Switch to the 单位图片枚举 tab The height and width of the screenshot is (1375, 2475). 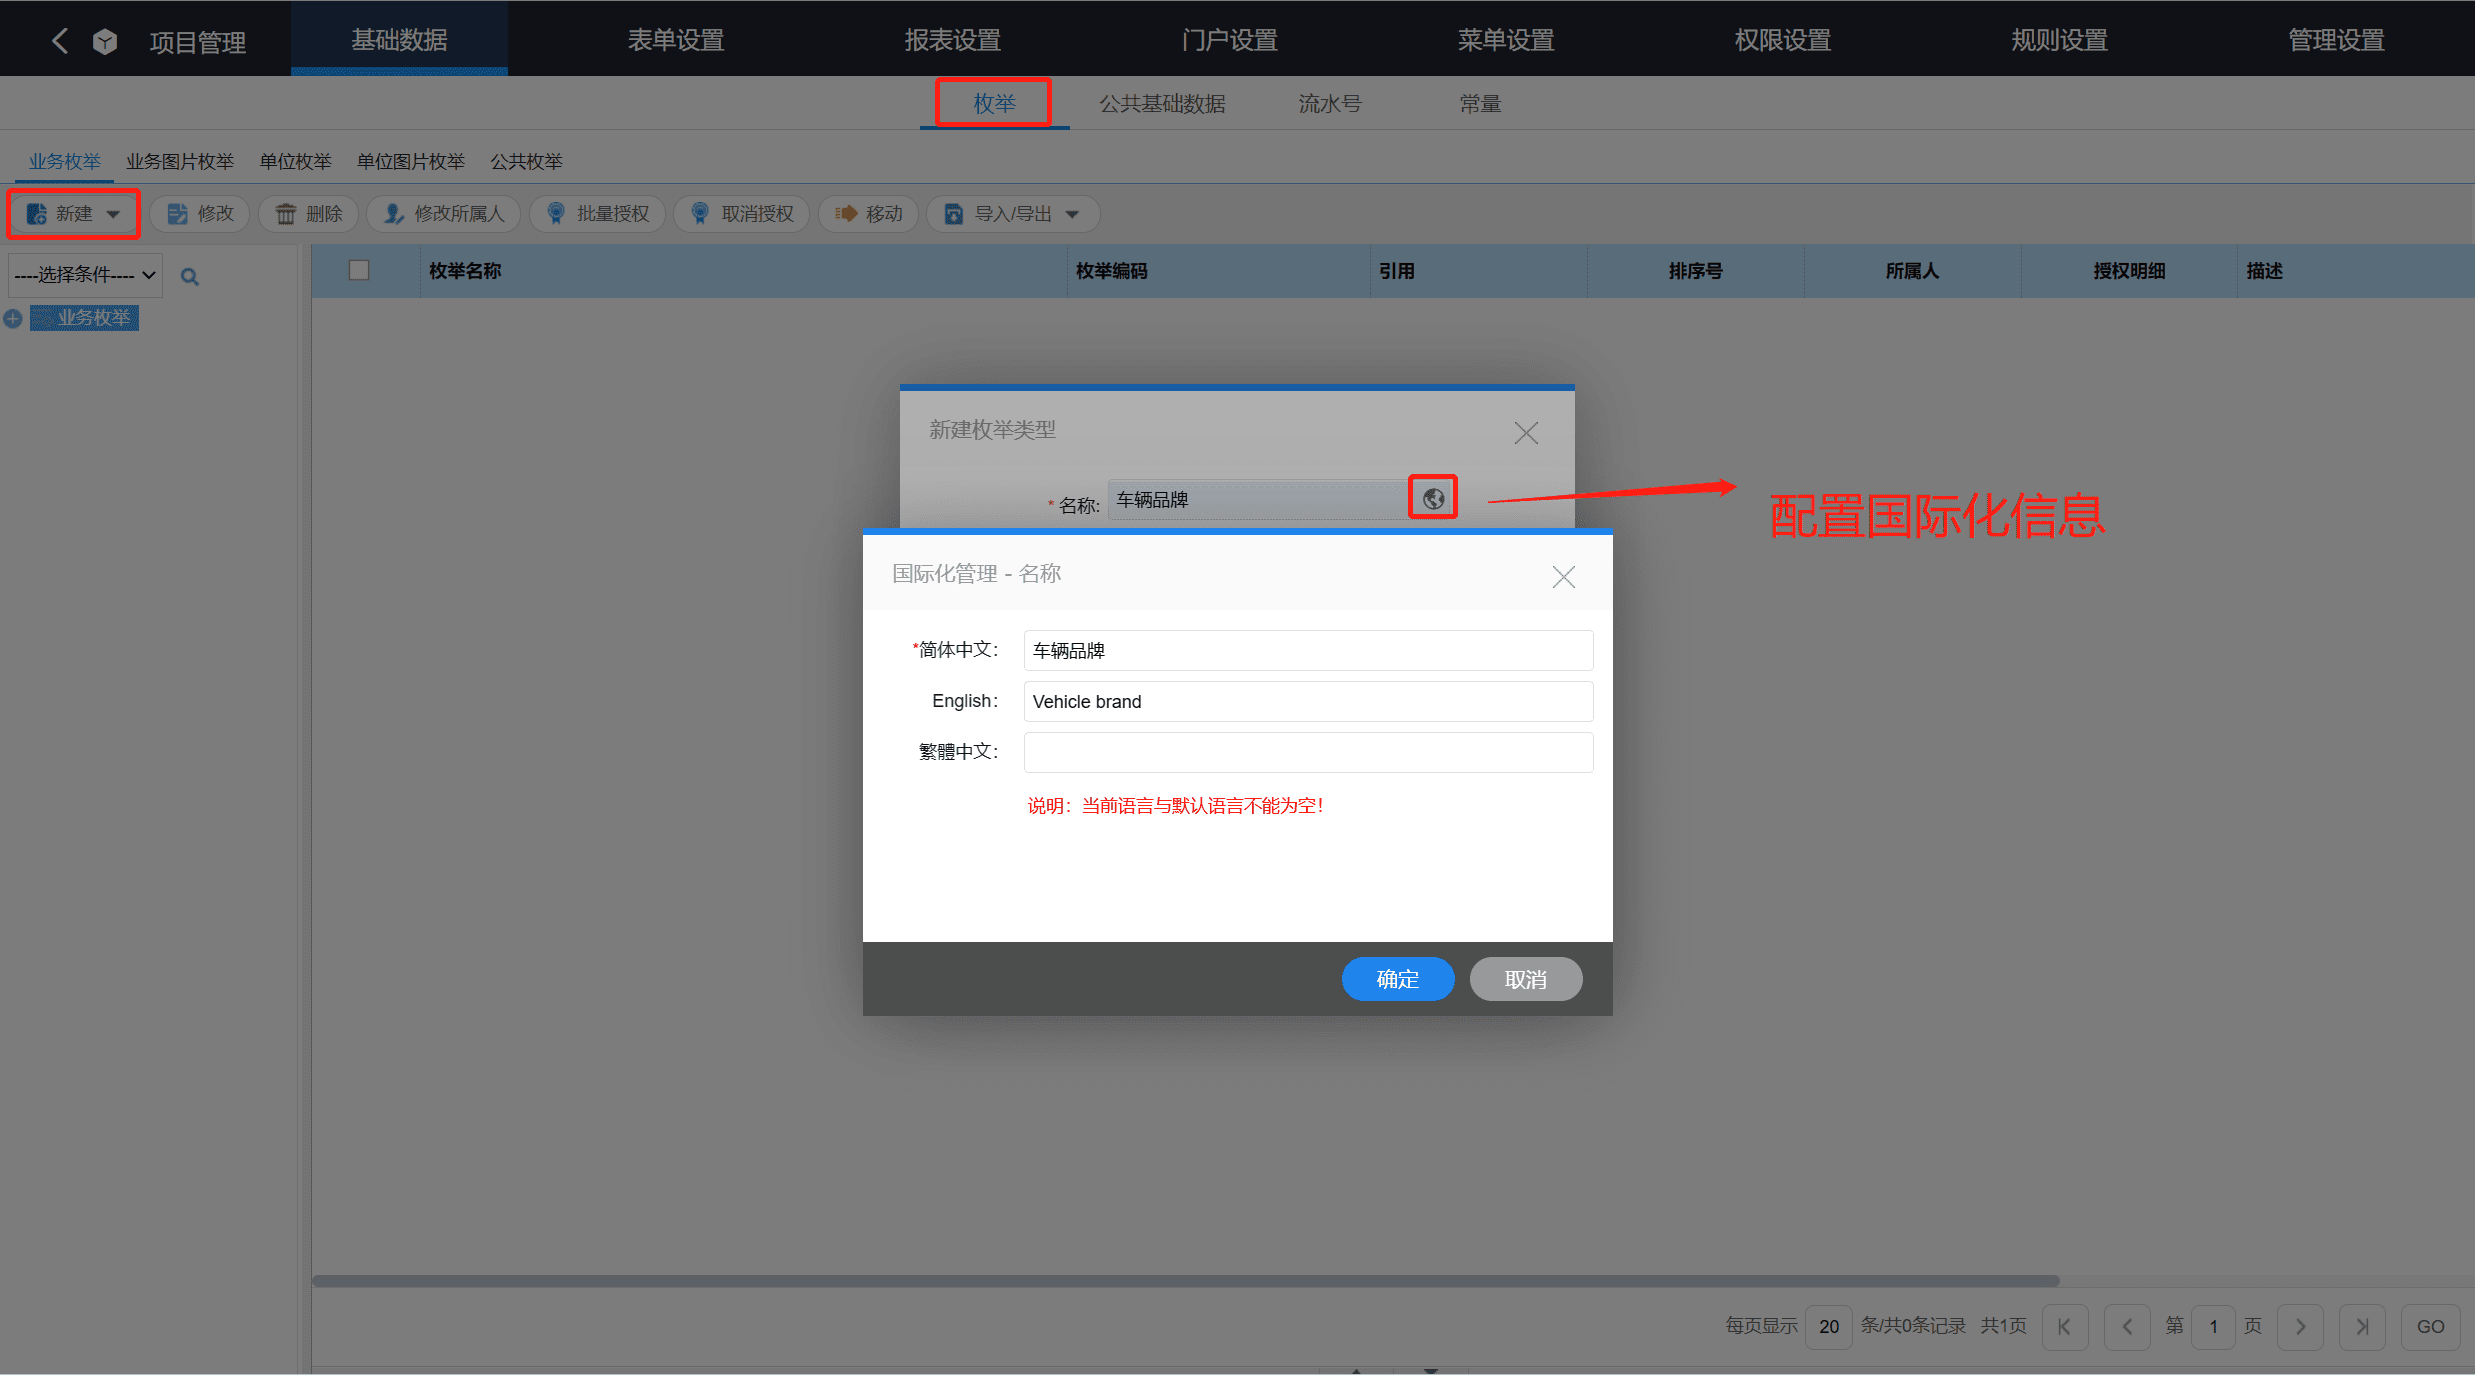[x=411, y=162]
